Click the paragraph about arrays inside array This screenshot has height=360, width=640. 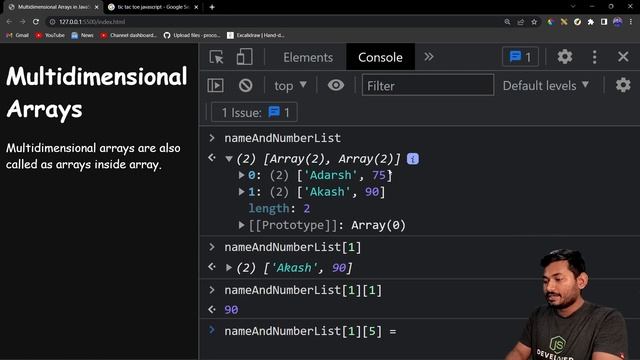[93, 156]
